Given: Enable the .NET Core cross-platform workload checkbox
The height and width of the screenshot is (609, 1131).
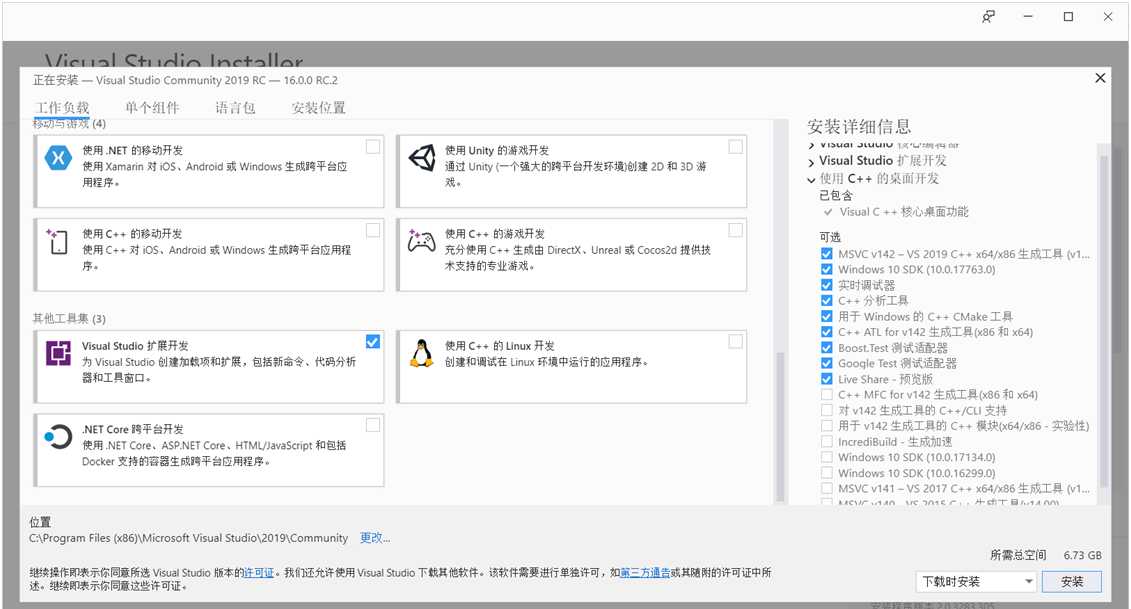Looking at the screenshot, I should coord(373,426).
